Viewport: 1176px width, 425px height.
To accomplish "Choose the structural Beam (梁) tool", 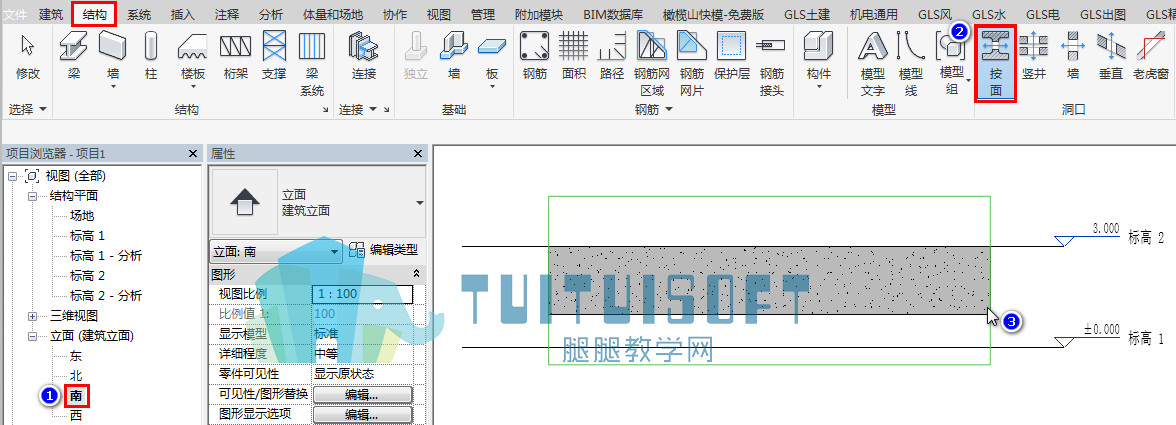I will click(74, 56).
